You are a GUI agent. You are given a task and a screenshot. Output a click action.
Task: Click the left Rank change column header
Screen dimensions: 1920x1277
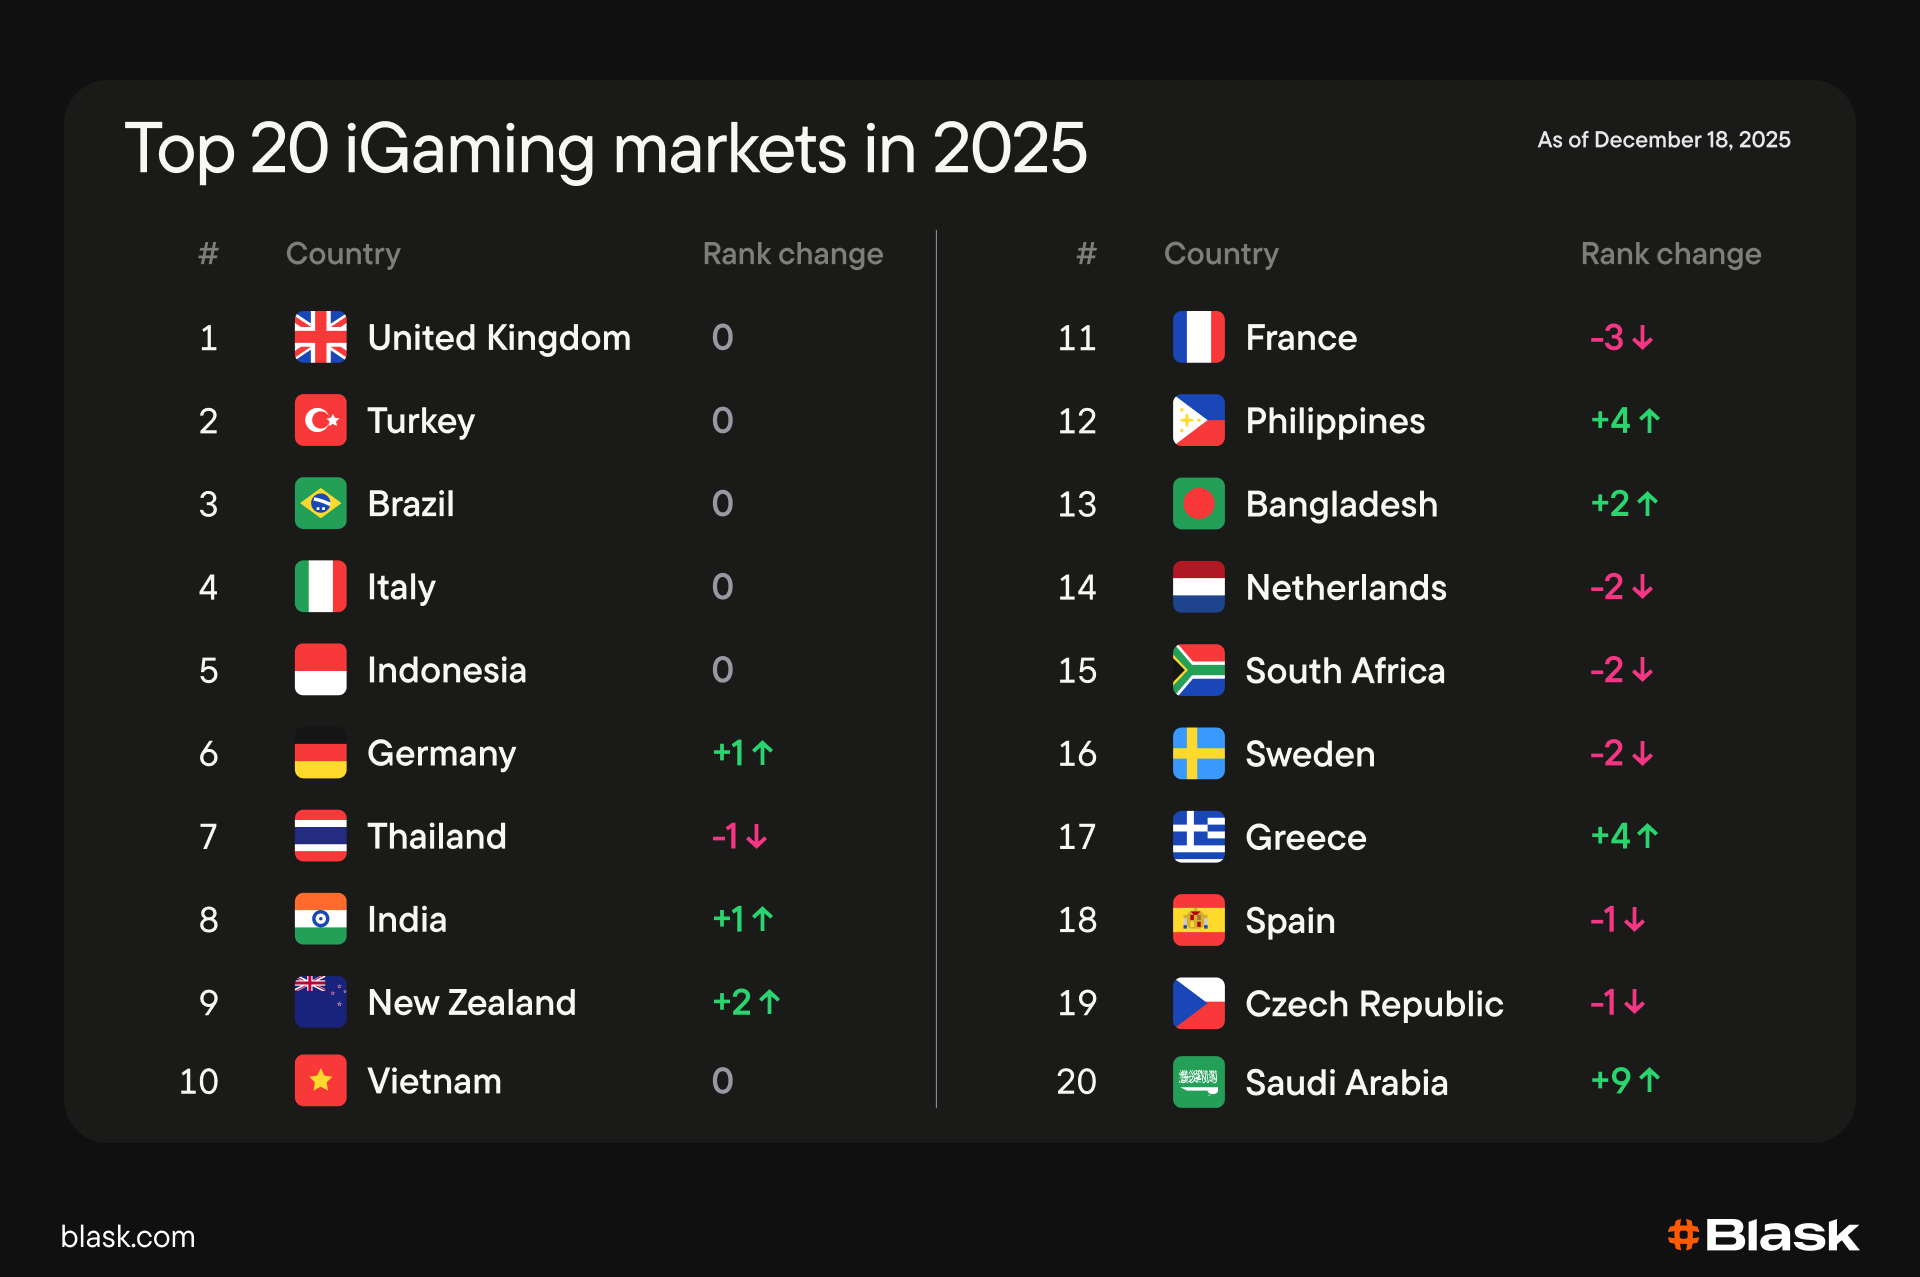(793, 254)
